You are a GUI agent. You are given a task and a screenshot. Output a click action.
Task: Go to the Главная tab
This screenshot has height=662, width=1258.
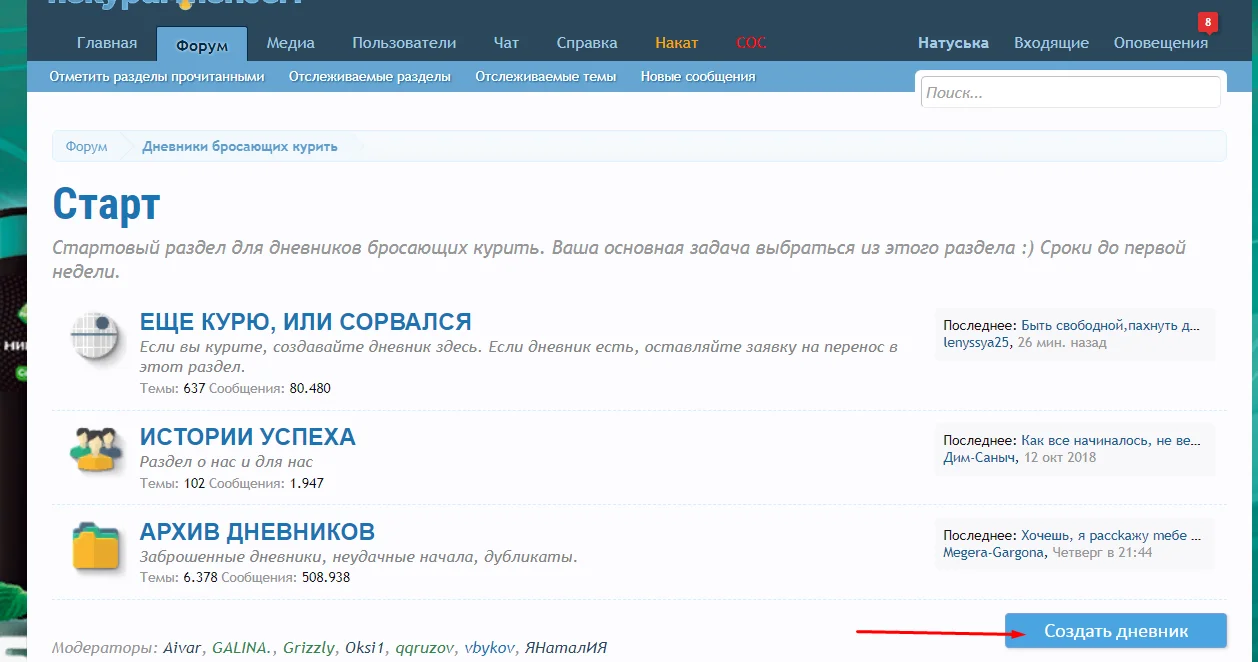(107, 43)
